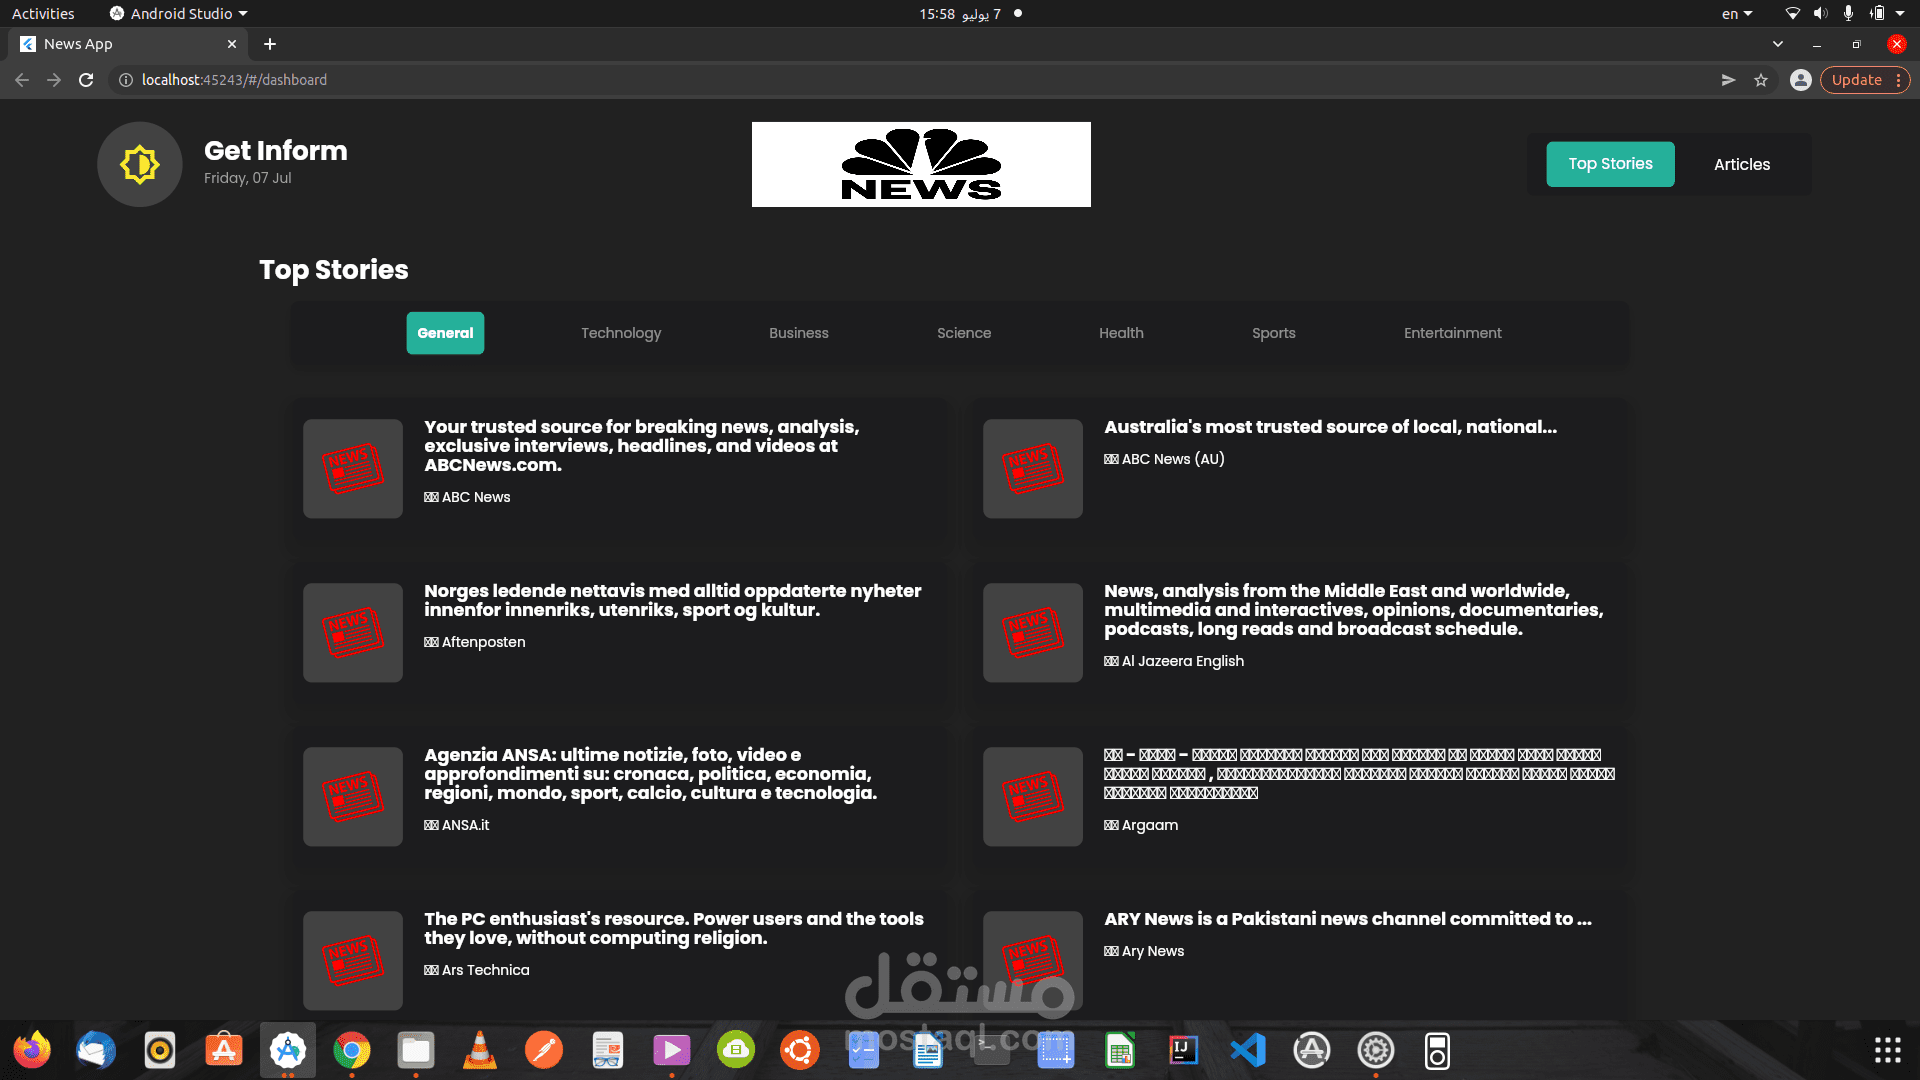The height and width of the screenshot is (1080, 1920).
Task: Go back with the browser arrow
Action: tap(22, 80)
